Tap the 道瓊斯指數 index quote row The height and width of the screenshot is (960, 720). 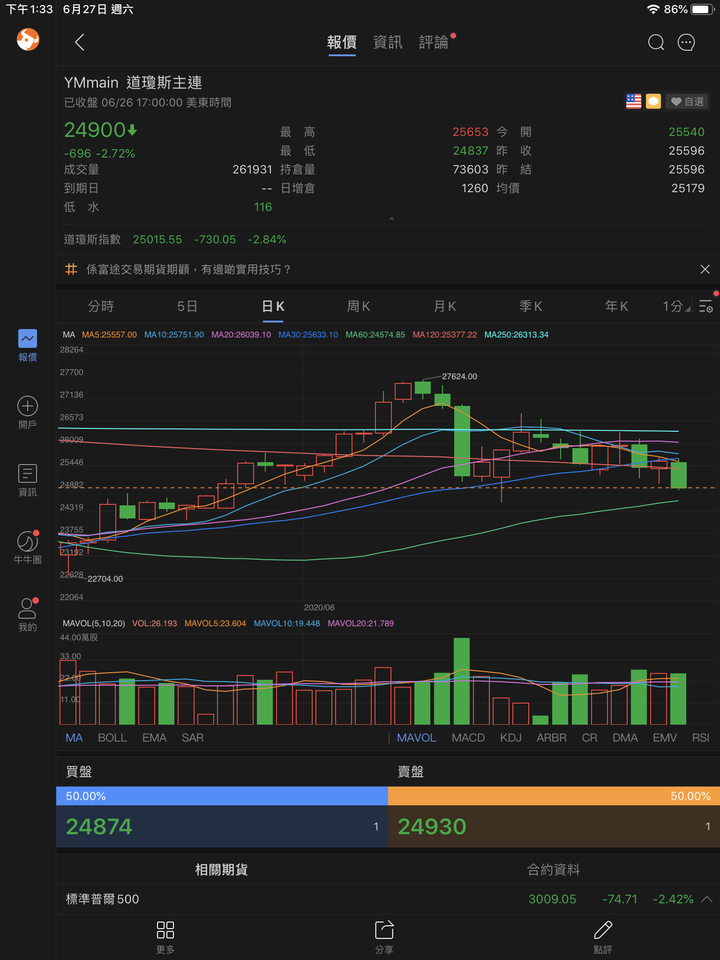(x=388, y=239)
